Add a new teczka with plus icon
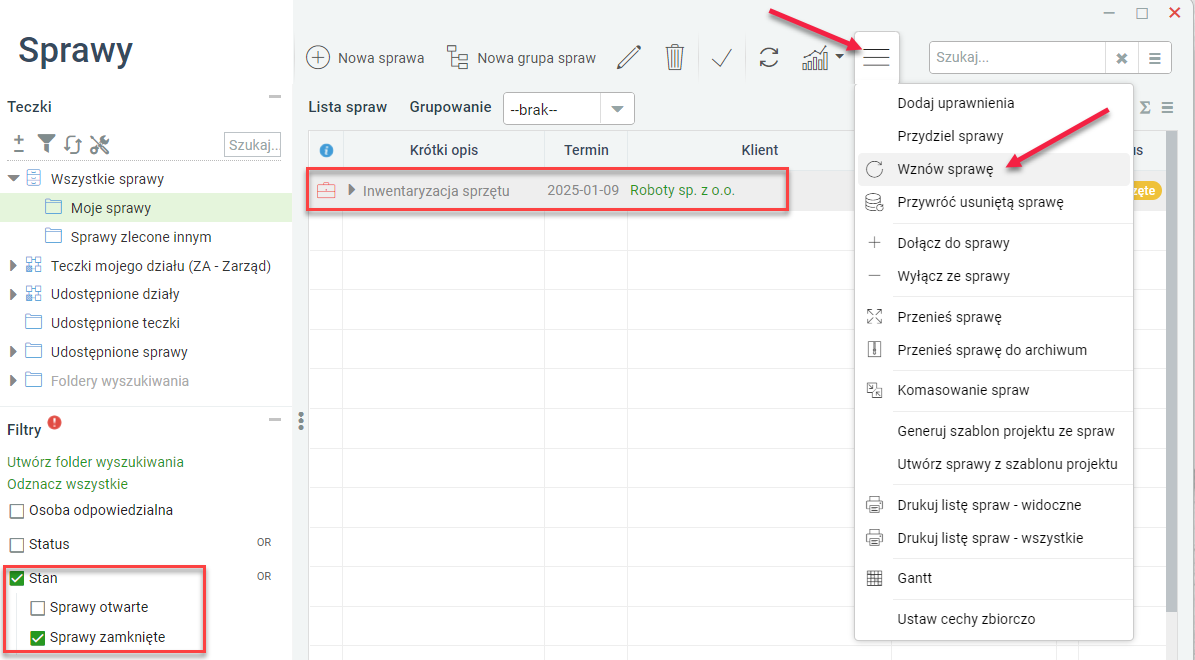 pos(19,143)
